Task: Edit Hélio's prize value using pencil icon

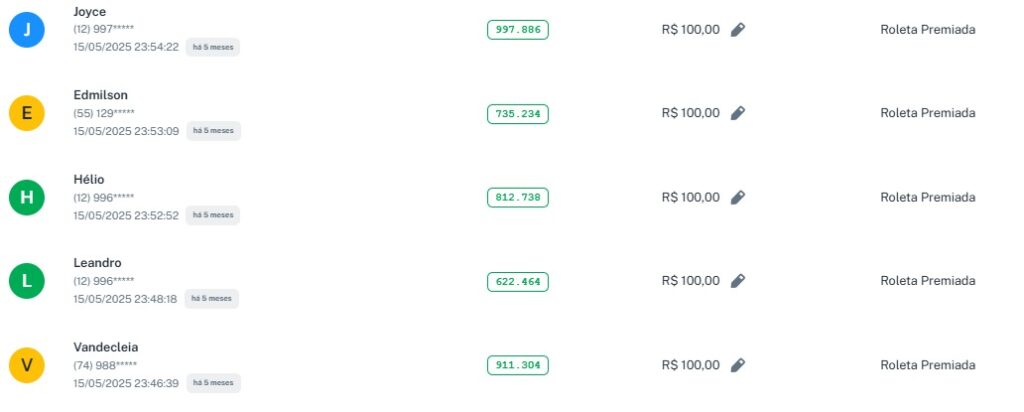Action: [x=738, y=197]
